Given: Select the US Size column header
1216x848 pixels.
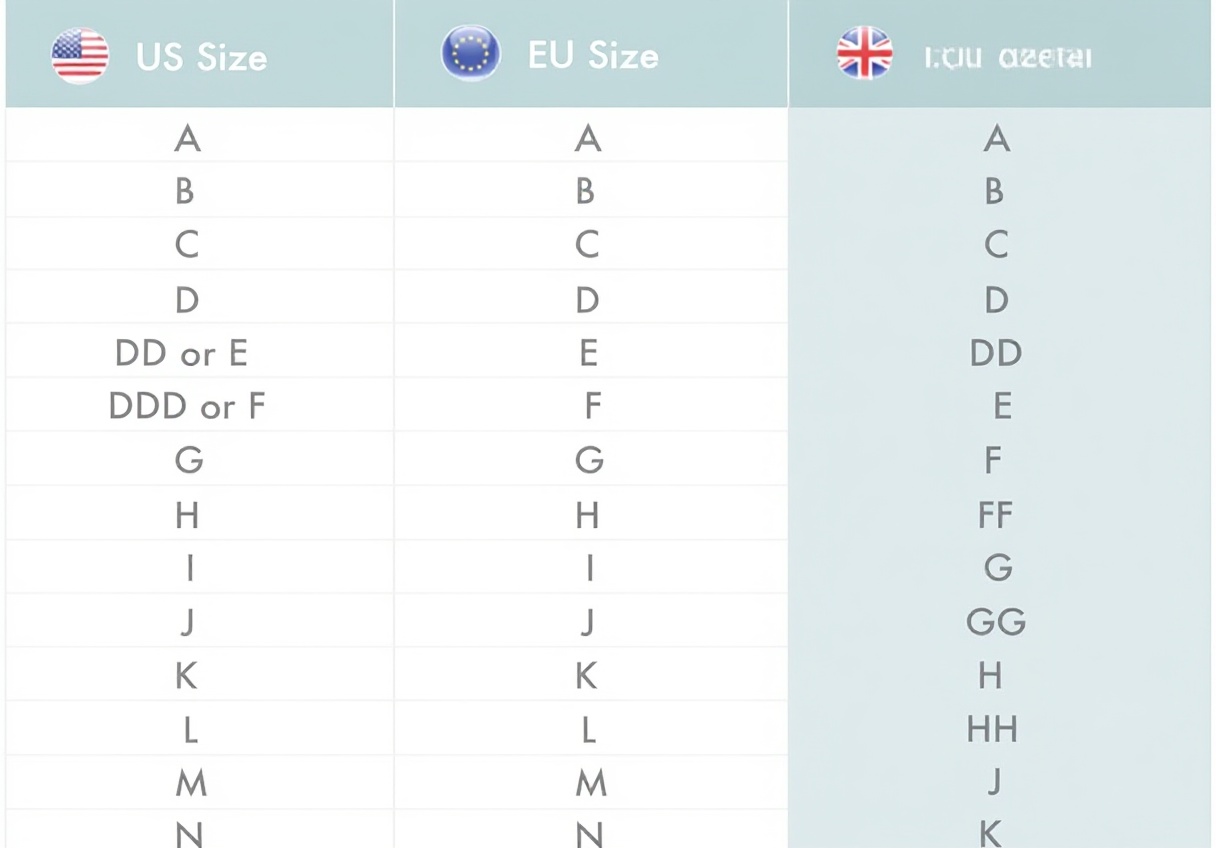Looking at the screenshot, I should (x=202, y=56).
